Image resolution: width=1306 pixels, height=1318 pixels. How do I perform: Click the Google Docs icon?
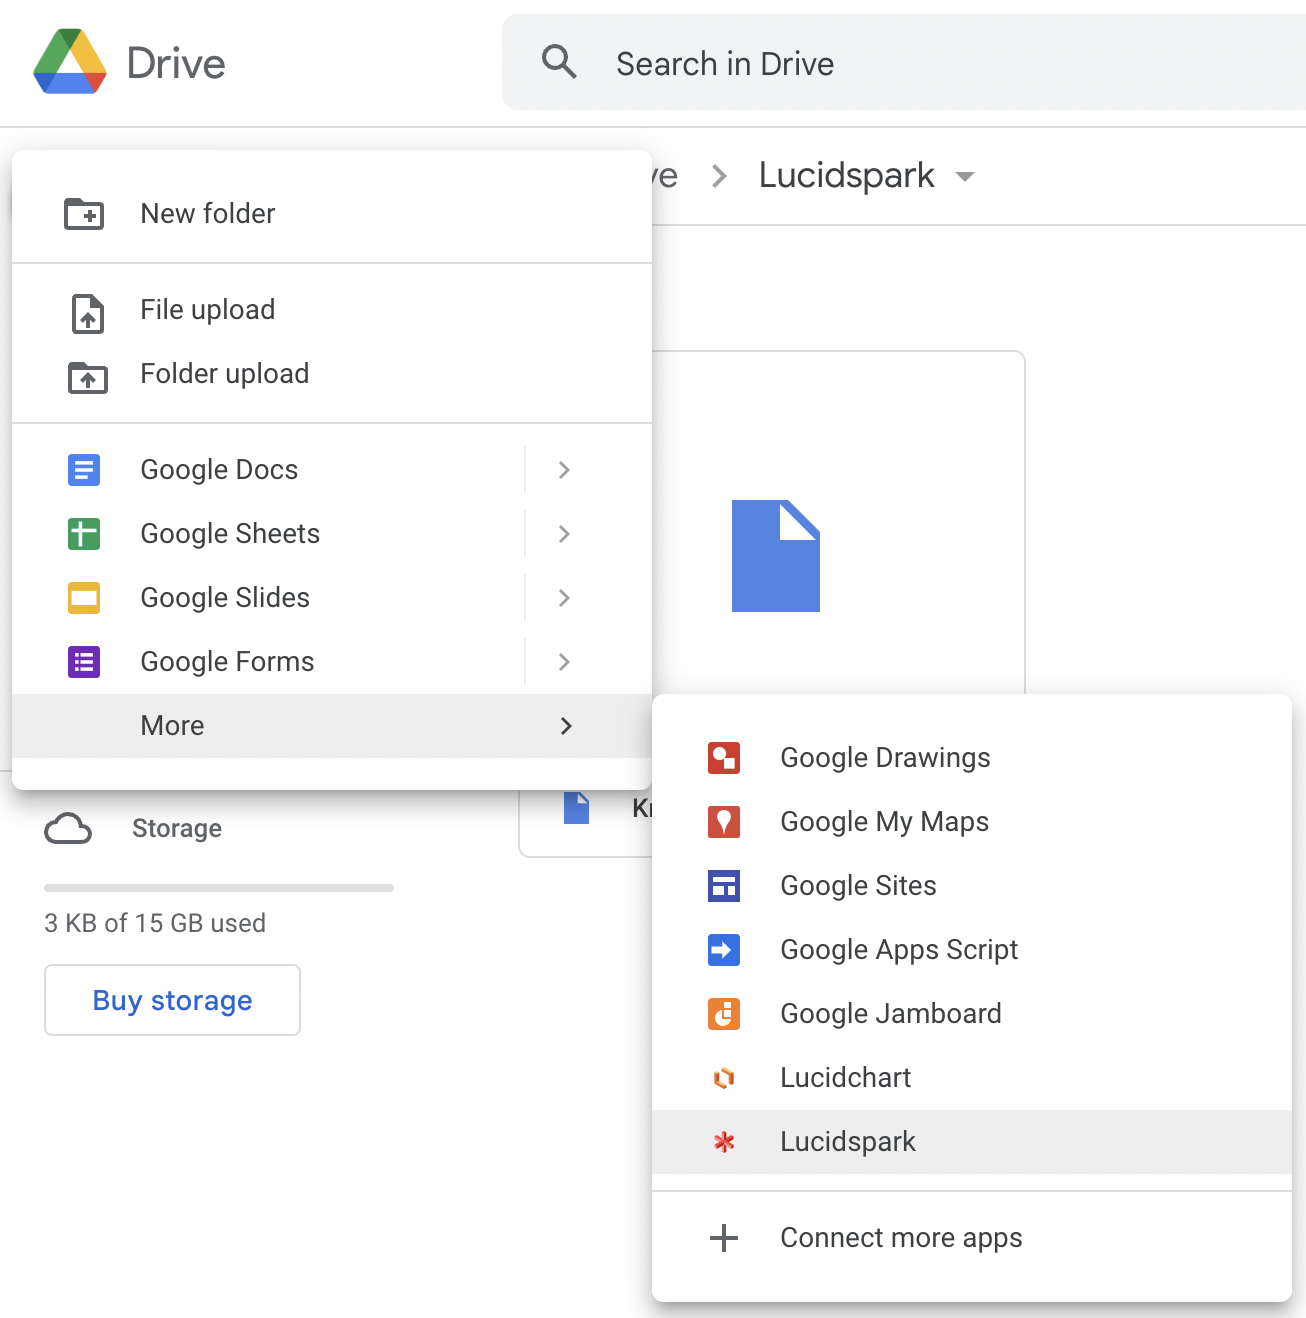(x=84, y=470)
